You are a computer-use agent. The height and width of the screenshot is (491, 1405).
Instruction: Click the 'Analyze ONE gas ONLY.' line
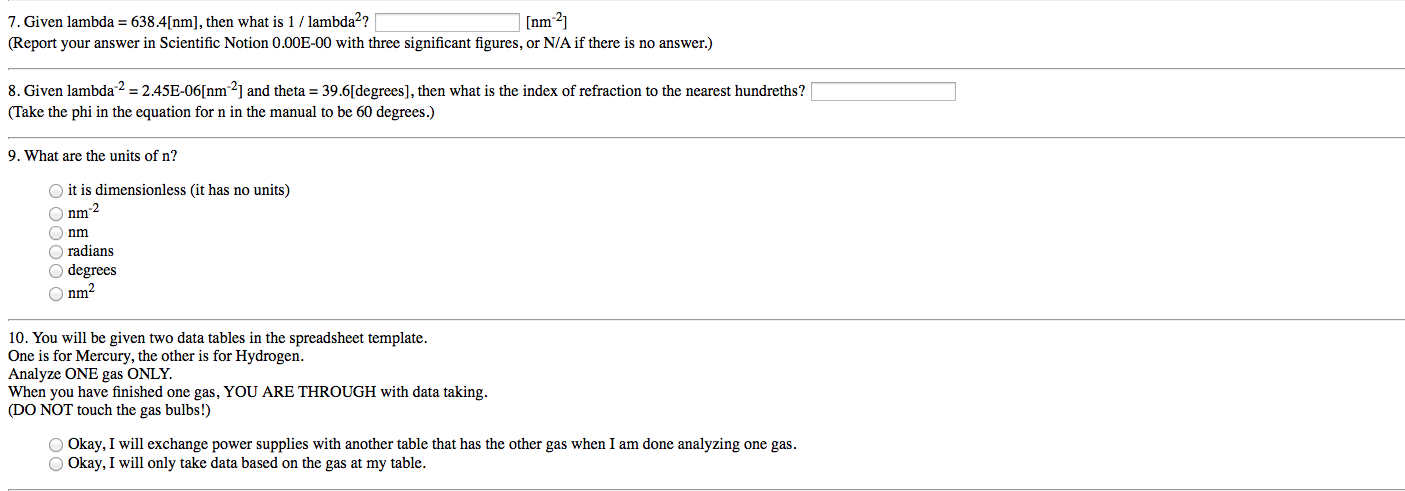(x=90, y=374)
